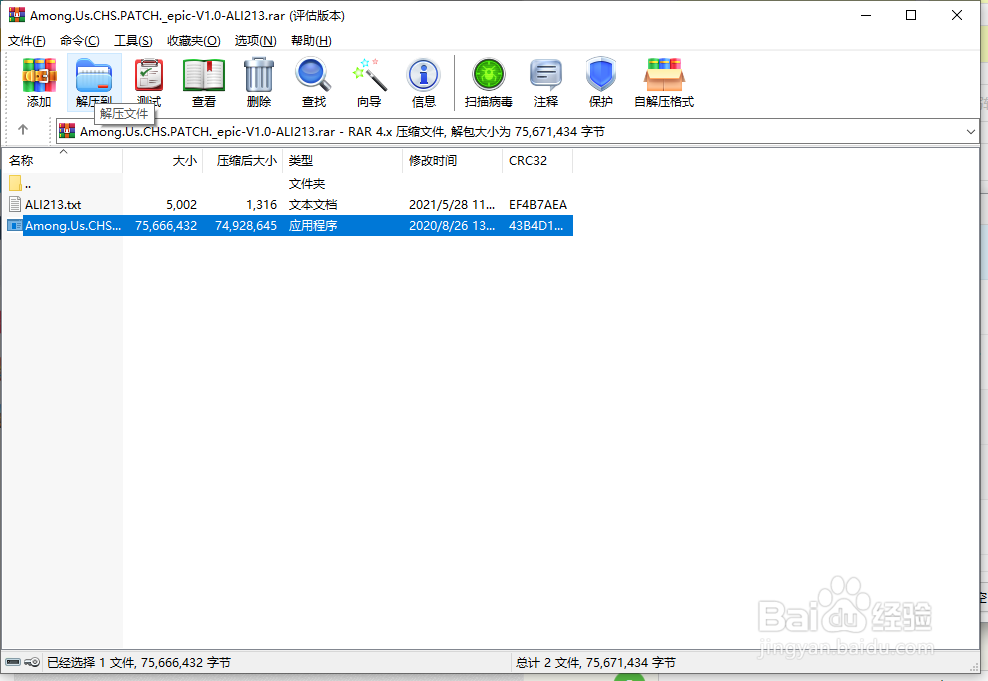Open the 文件(F) menu
The width and height of the screenshot is (988, 681).
[x=25, y=40]
